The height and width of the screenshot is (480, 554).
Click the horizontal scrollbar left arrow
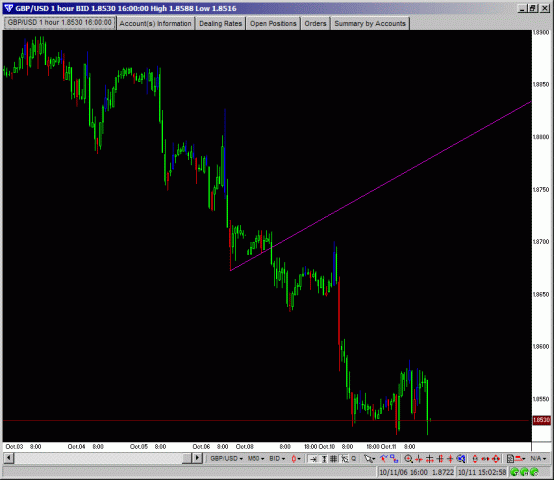[x=9, y=458]
